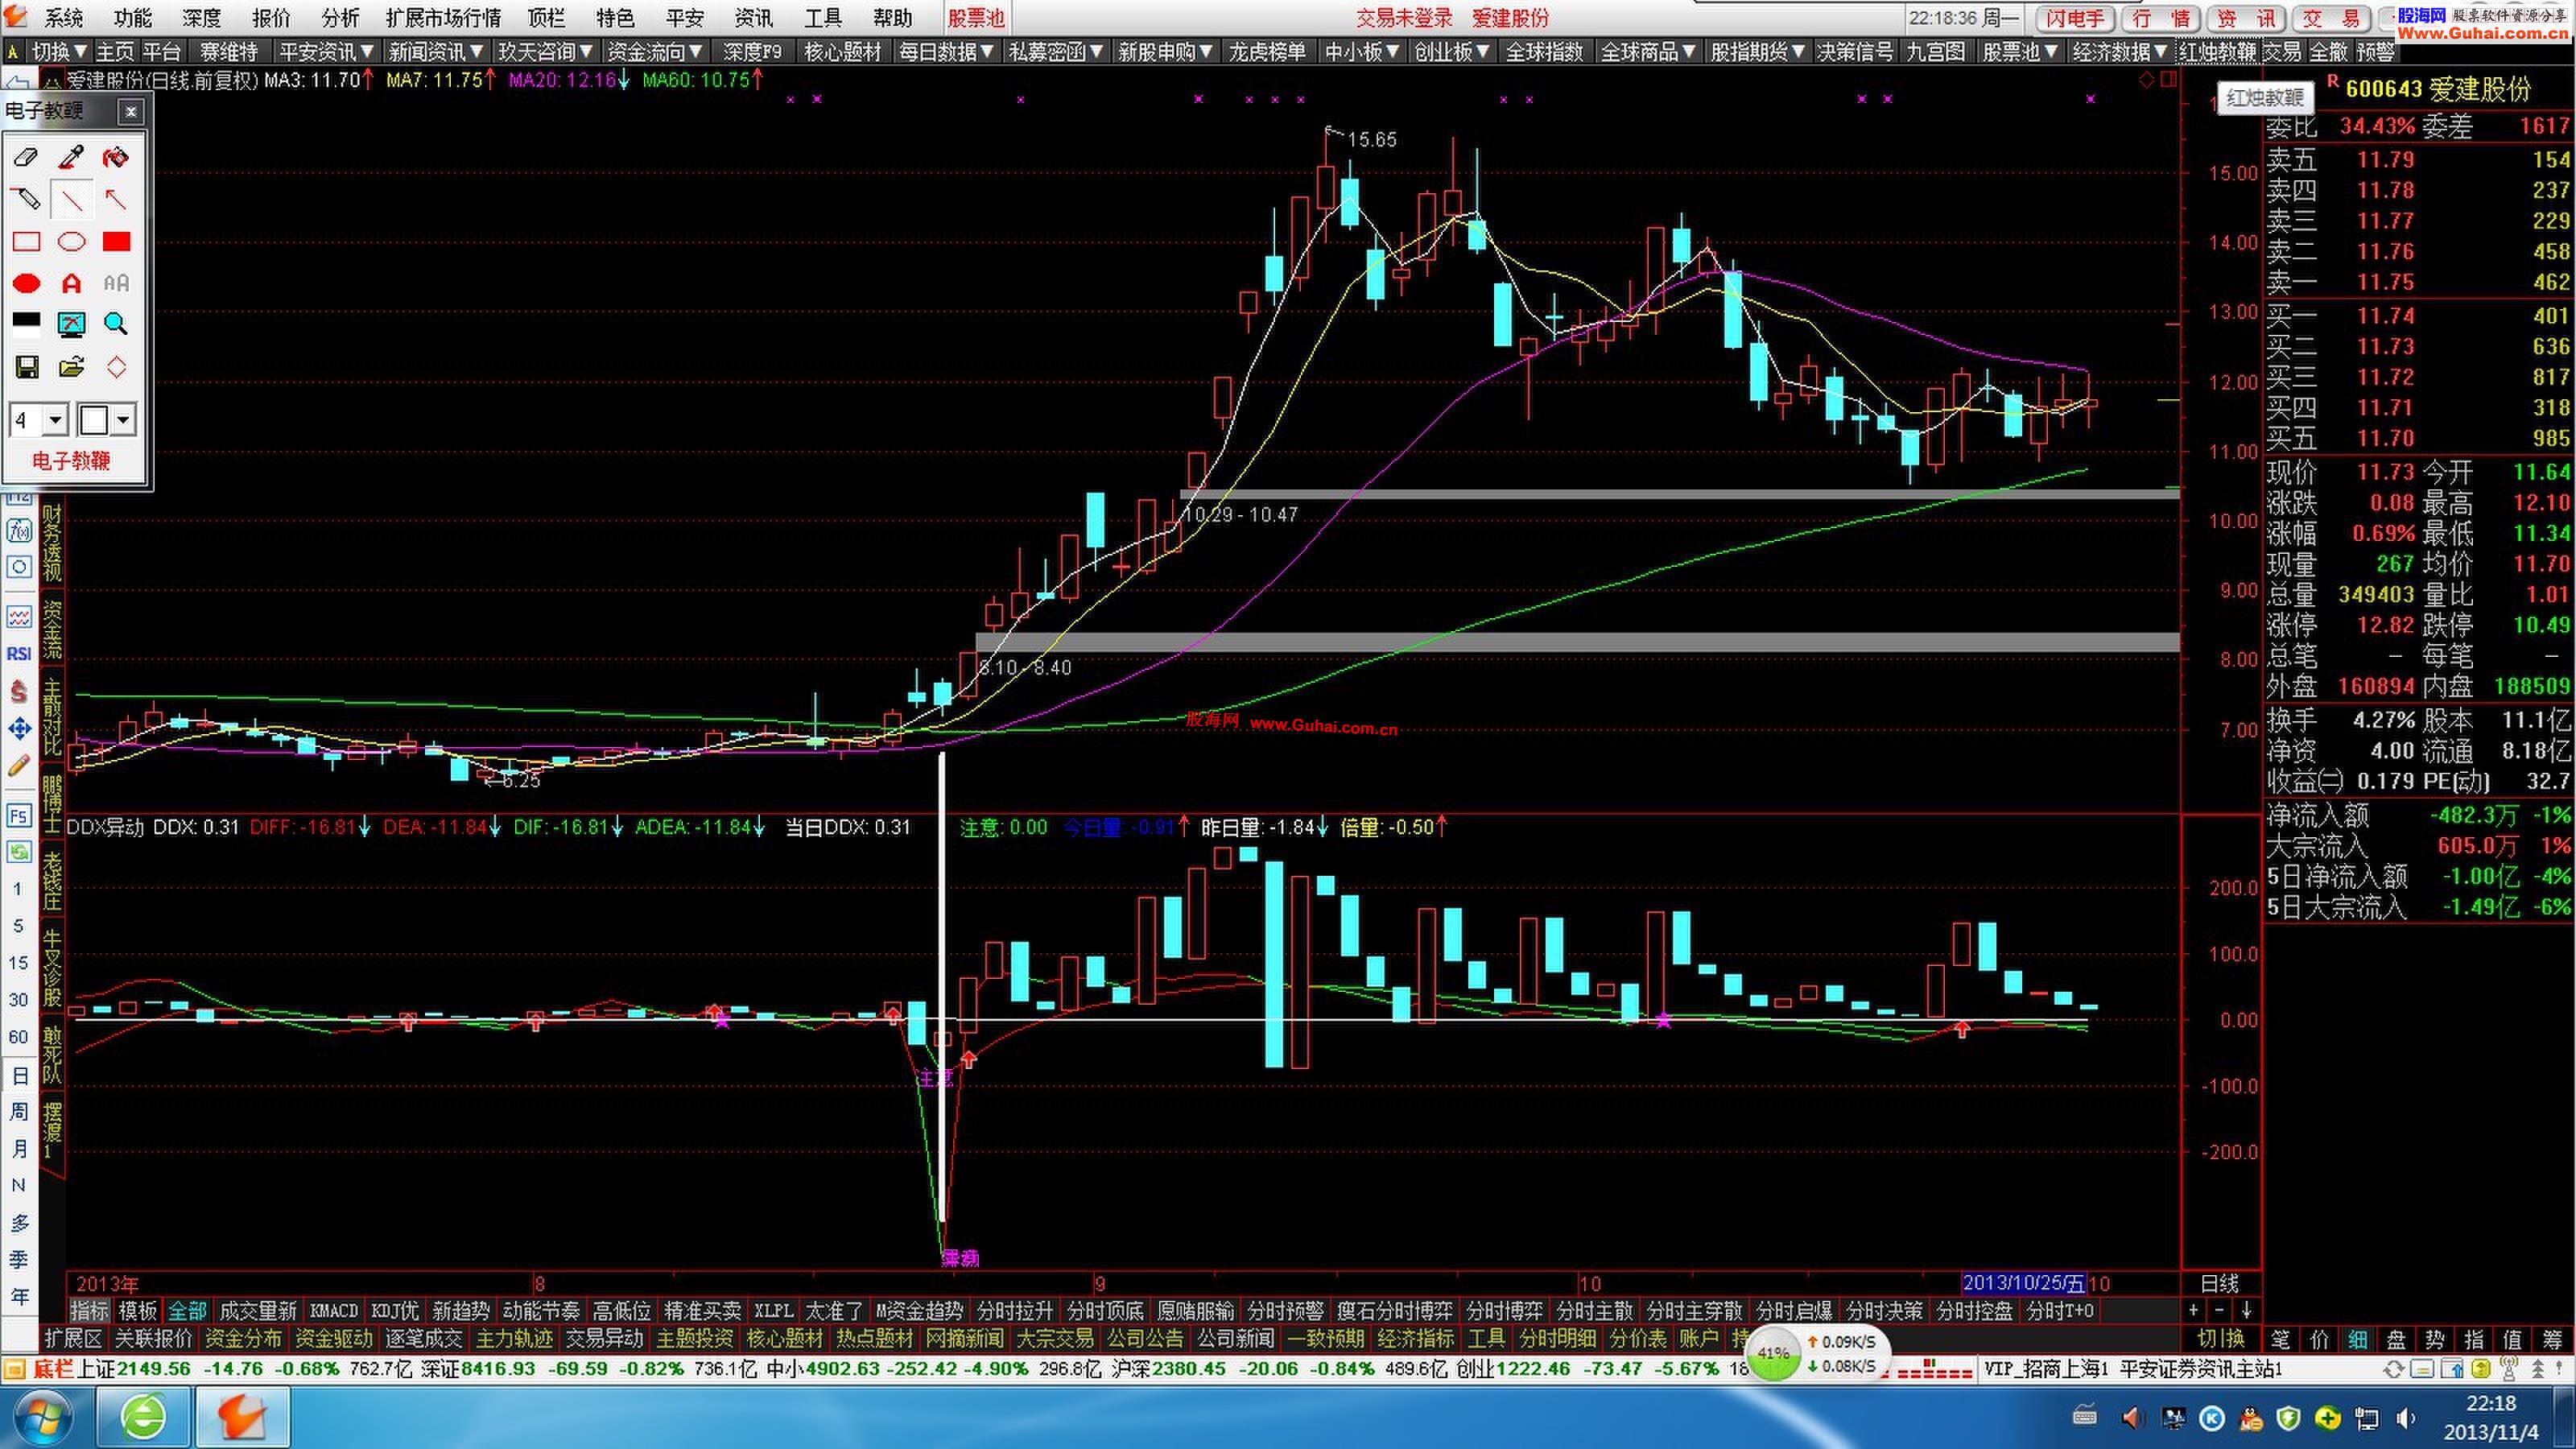Click the Fs icon in left sidebar

[18, 815]
